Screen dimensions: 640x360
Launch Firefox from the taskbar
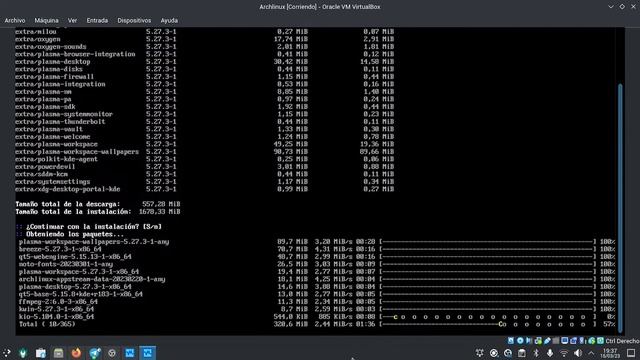click(76, 353)
